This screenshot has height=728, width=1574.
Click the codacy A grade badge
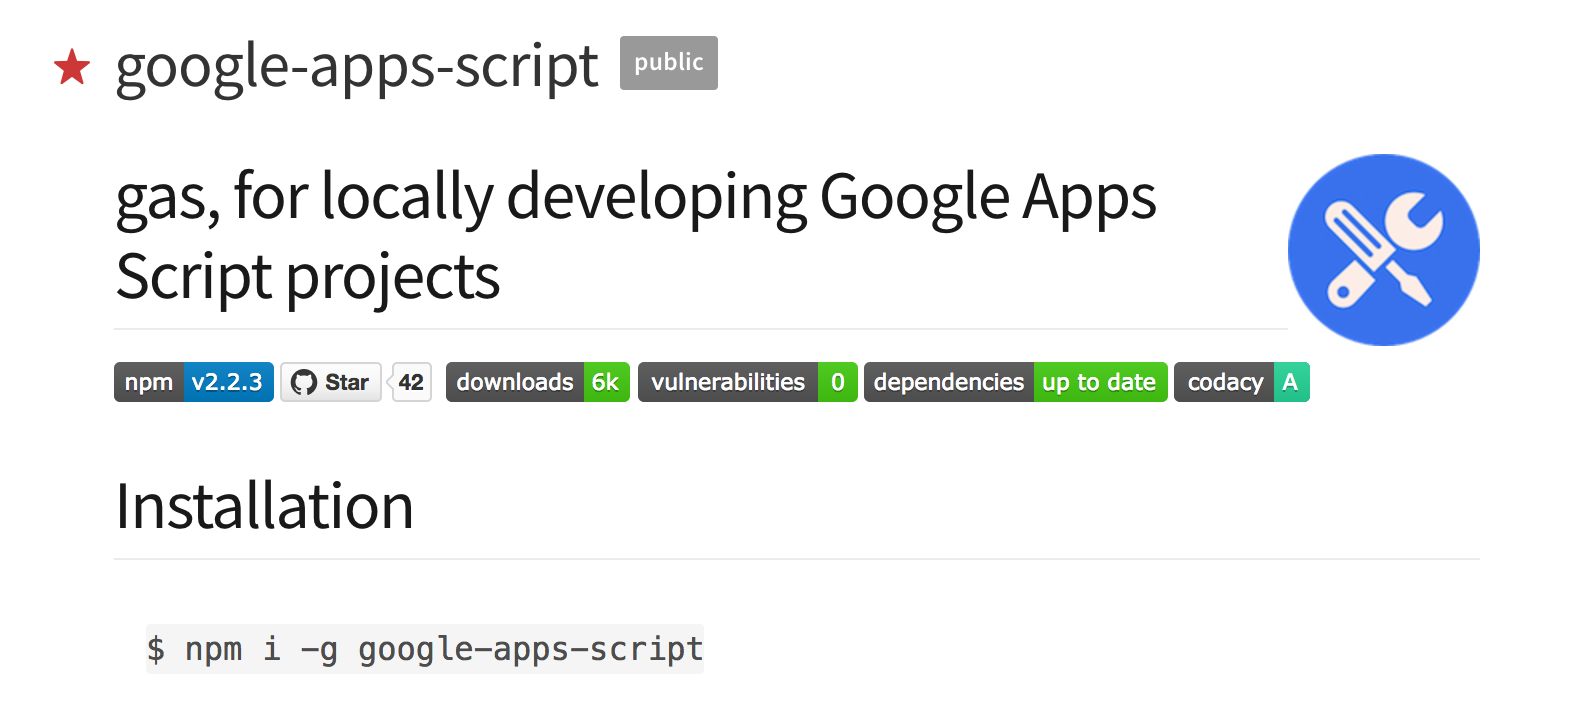tap(1242, 382)
